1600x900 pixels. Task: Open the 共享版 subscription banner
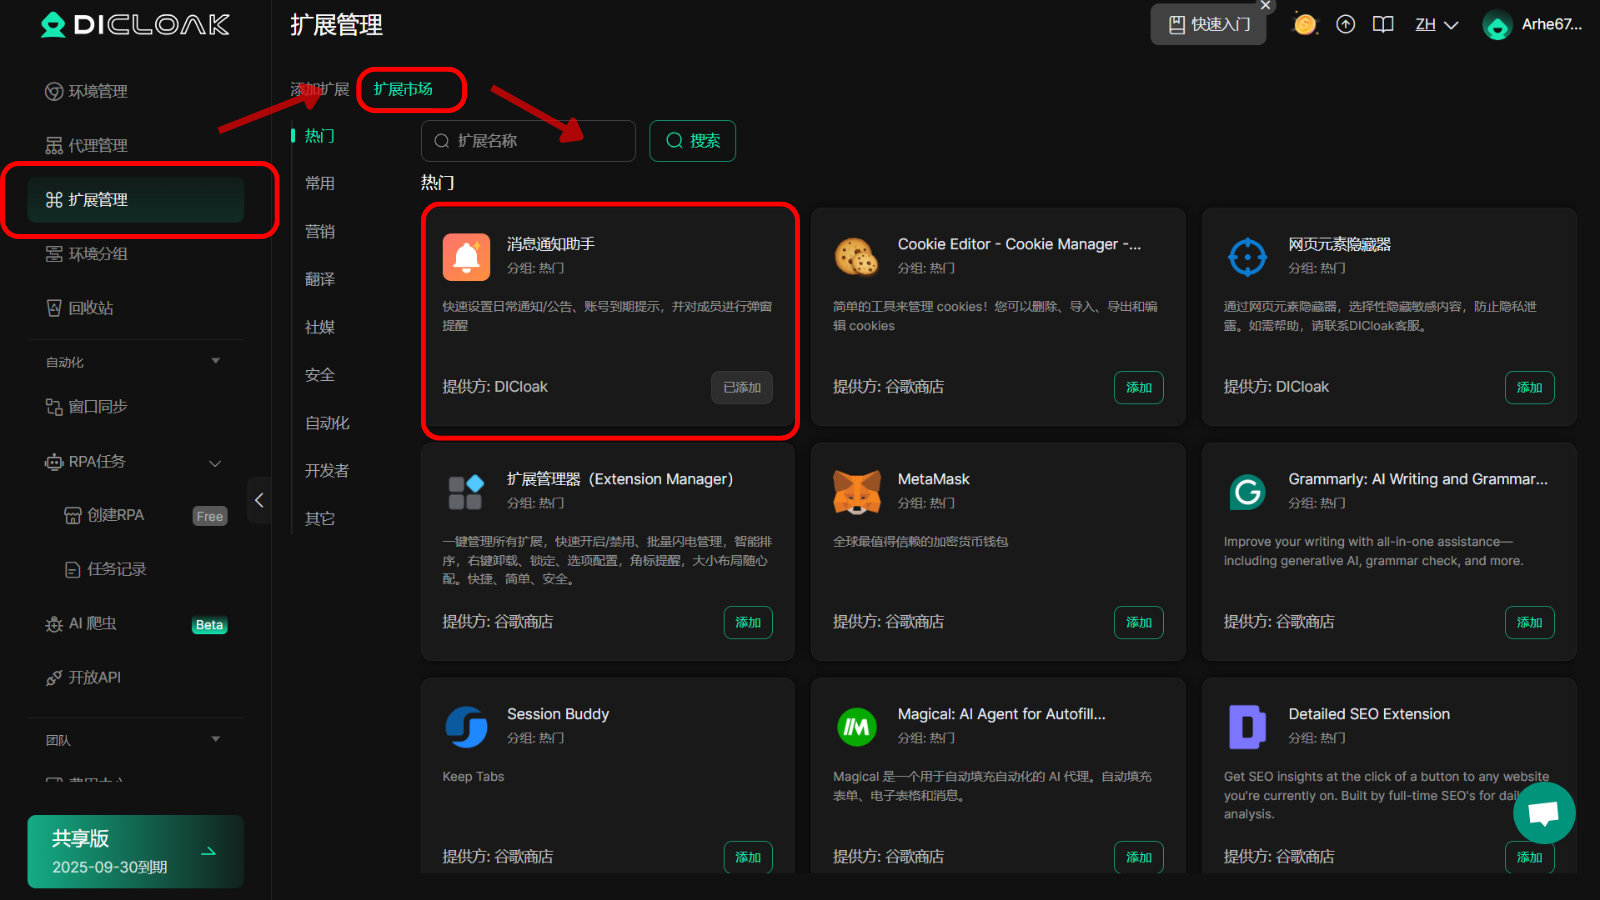coord(136,852)
